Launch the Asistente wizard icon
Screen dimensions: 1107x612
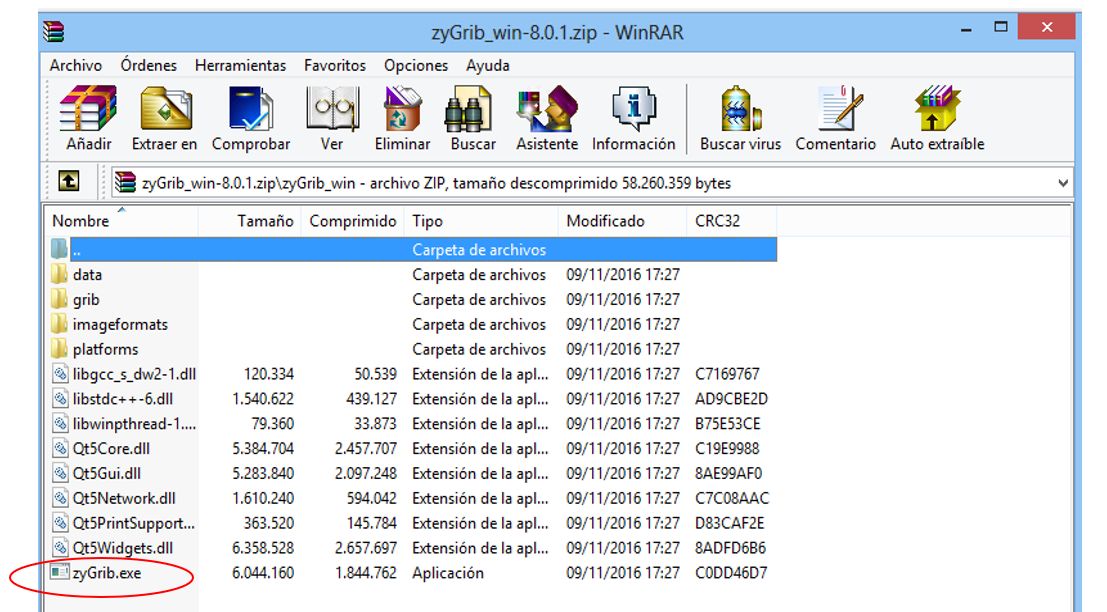point(547,109)
